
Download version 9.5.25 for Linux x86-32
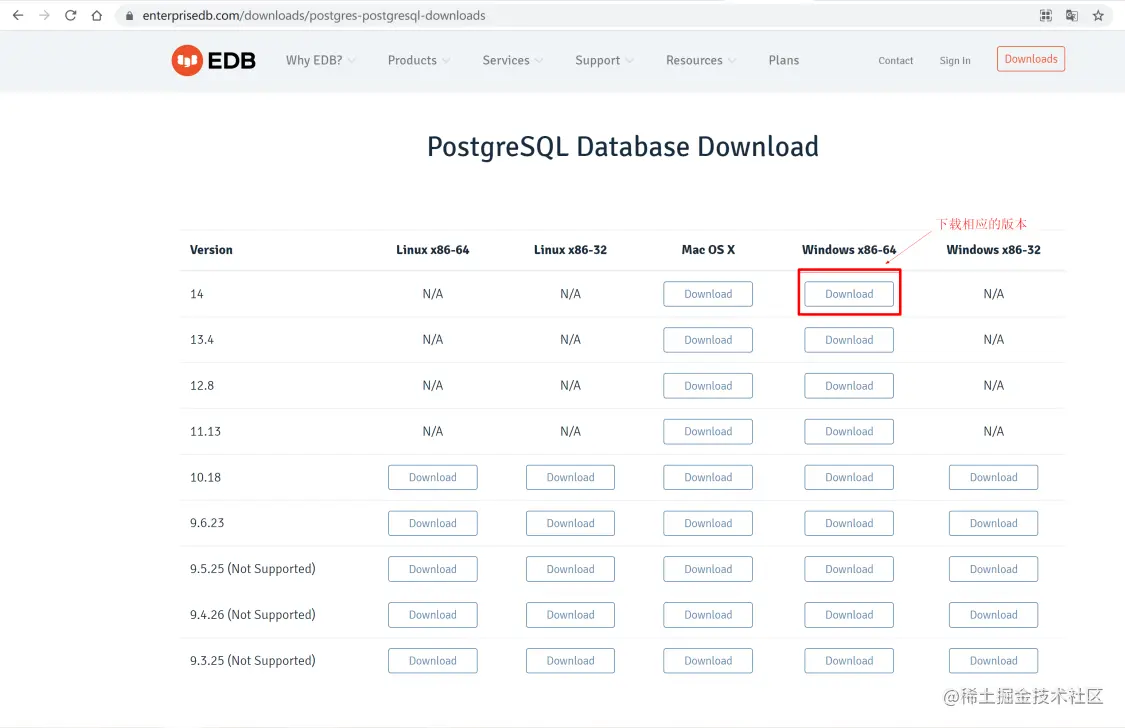tap(570, 569)
